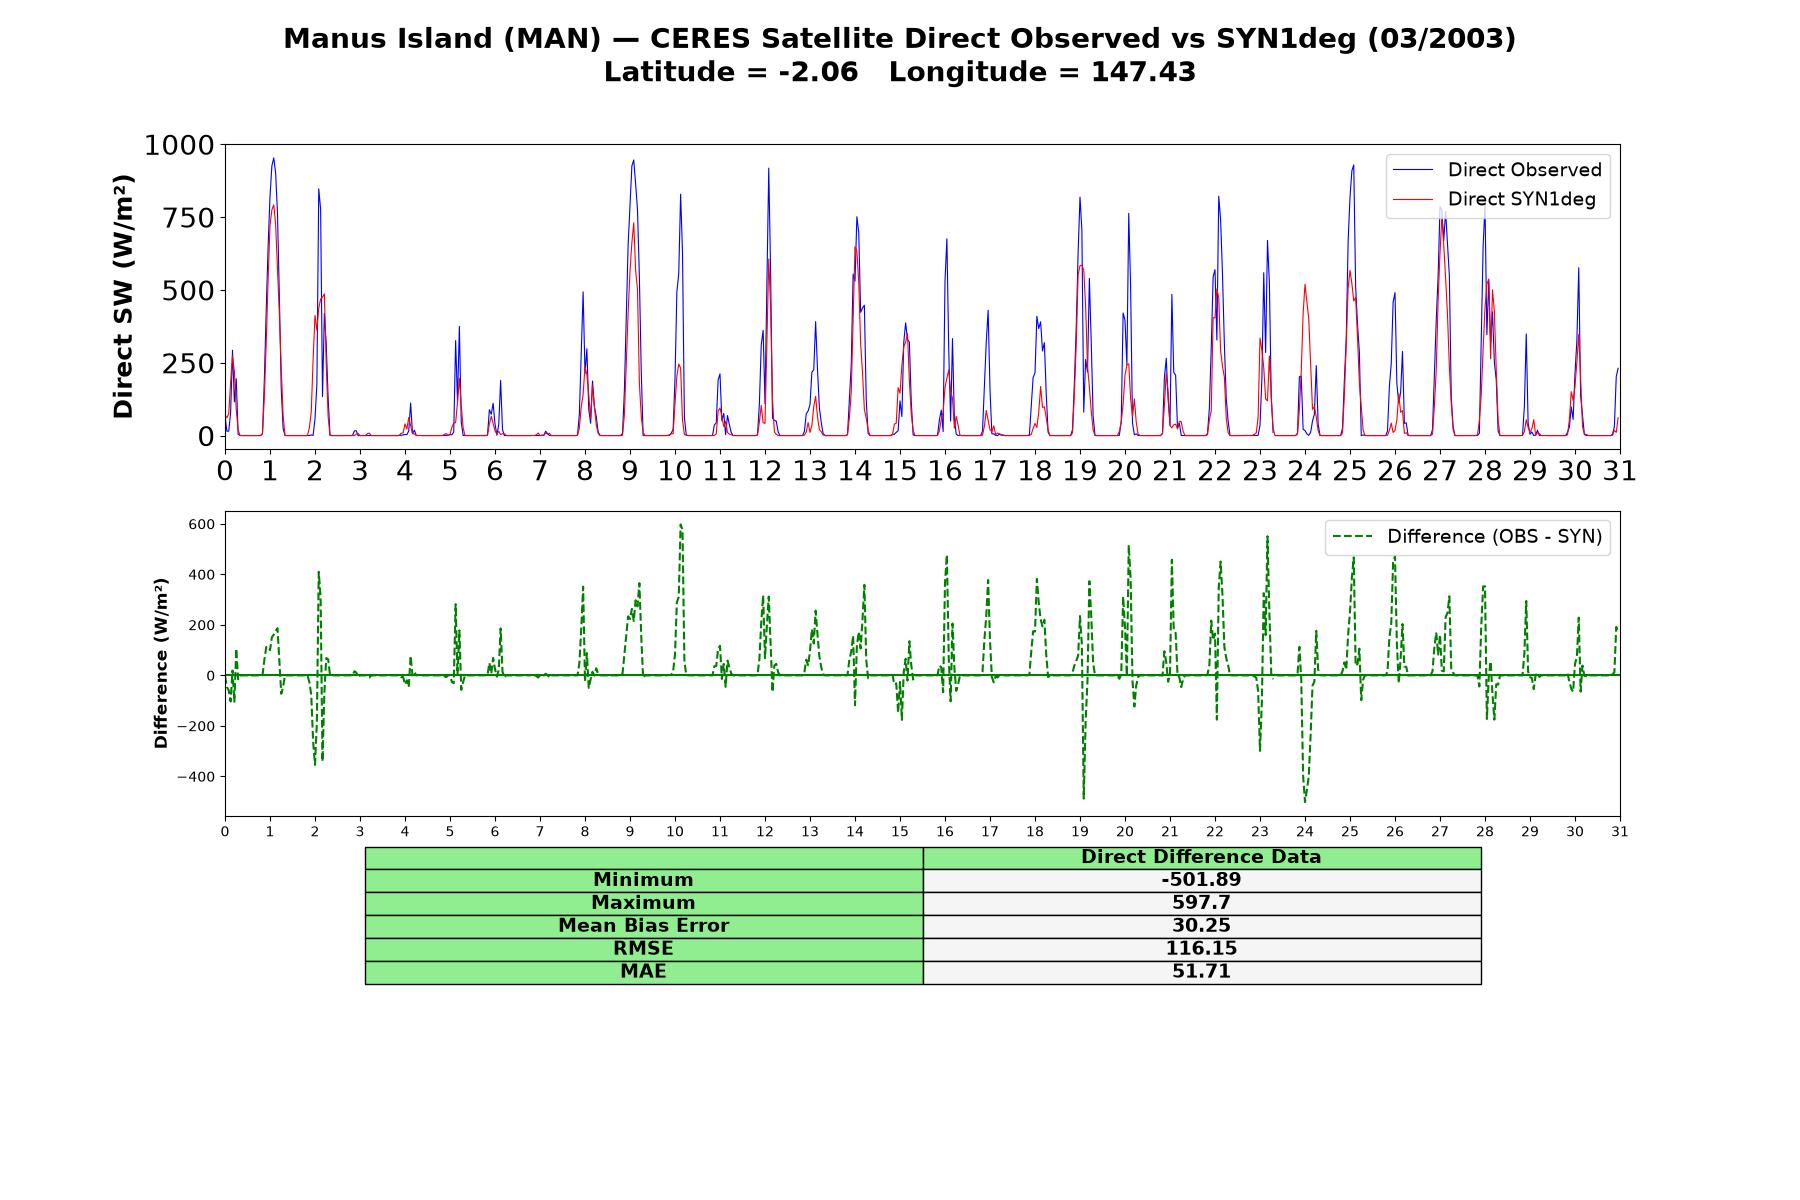Click the Minimum row label in table
The height and width of the screenshot is (1200, 1800).
[x=644, y=880]
